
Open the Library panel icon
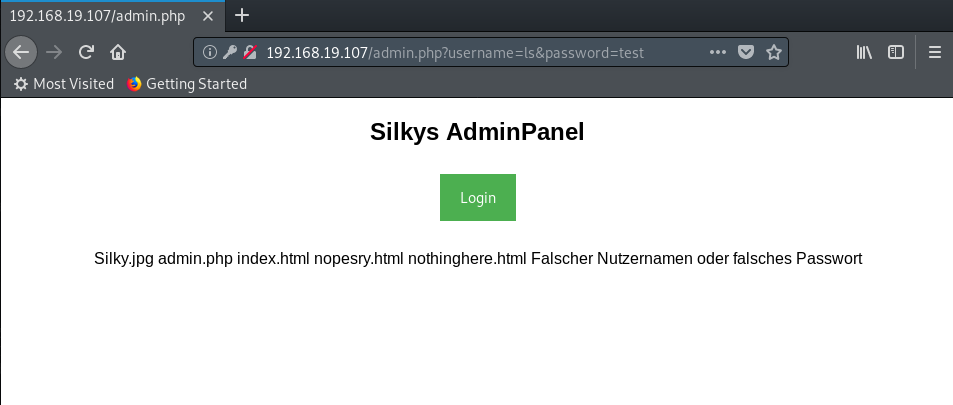click(x=864, y=52)
